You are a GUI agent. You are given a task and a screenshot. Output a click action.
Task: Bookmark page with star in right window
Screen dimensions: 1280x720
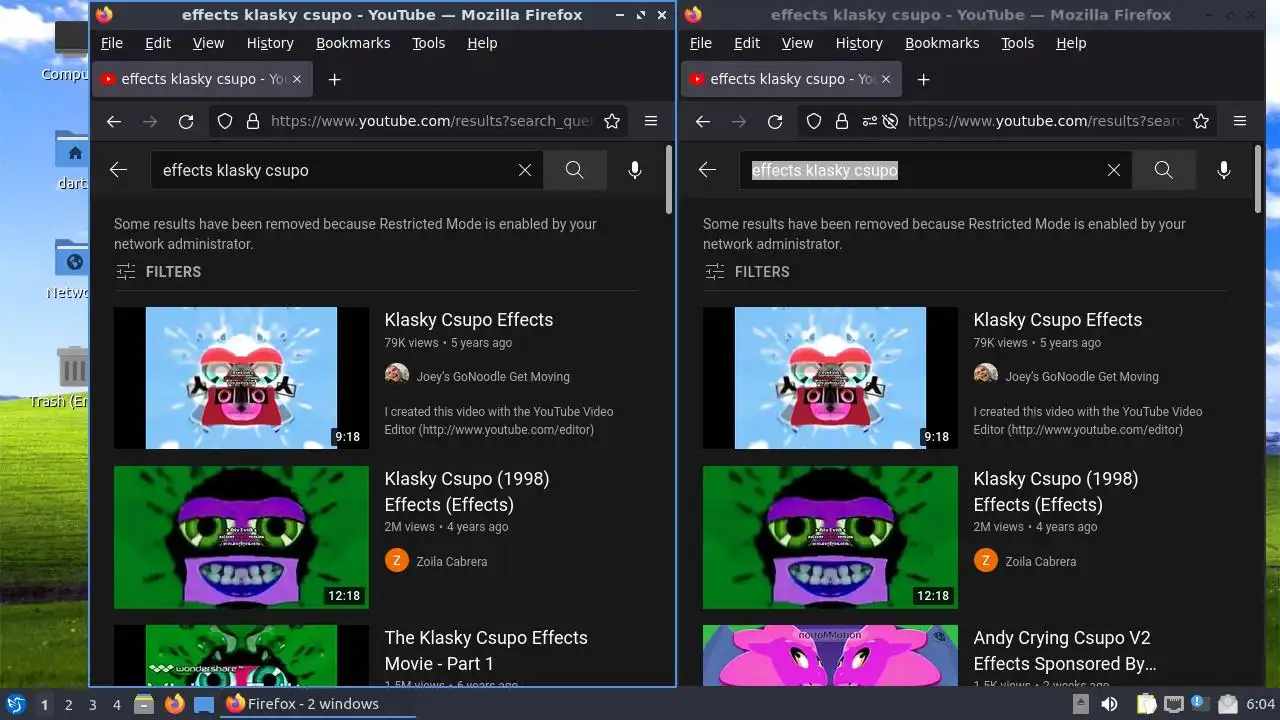[1201, 121]
